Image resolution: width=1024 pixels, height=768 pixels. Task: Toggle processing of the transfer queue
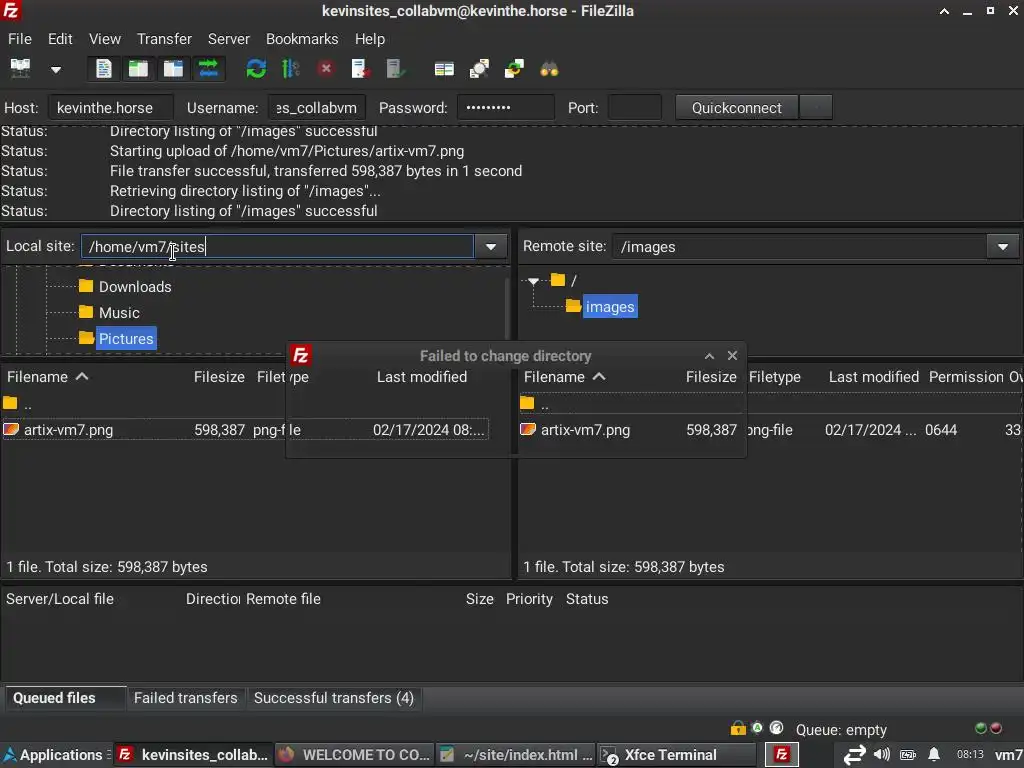291,69
